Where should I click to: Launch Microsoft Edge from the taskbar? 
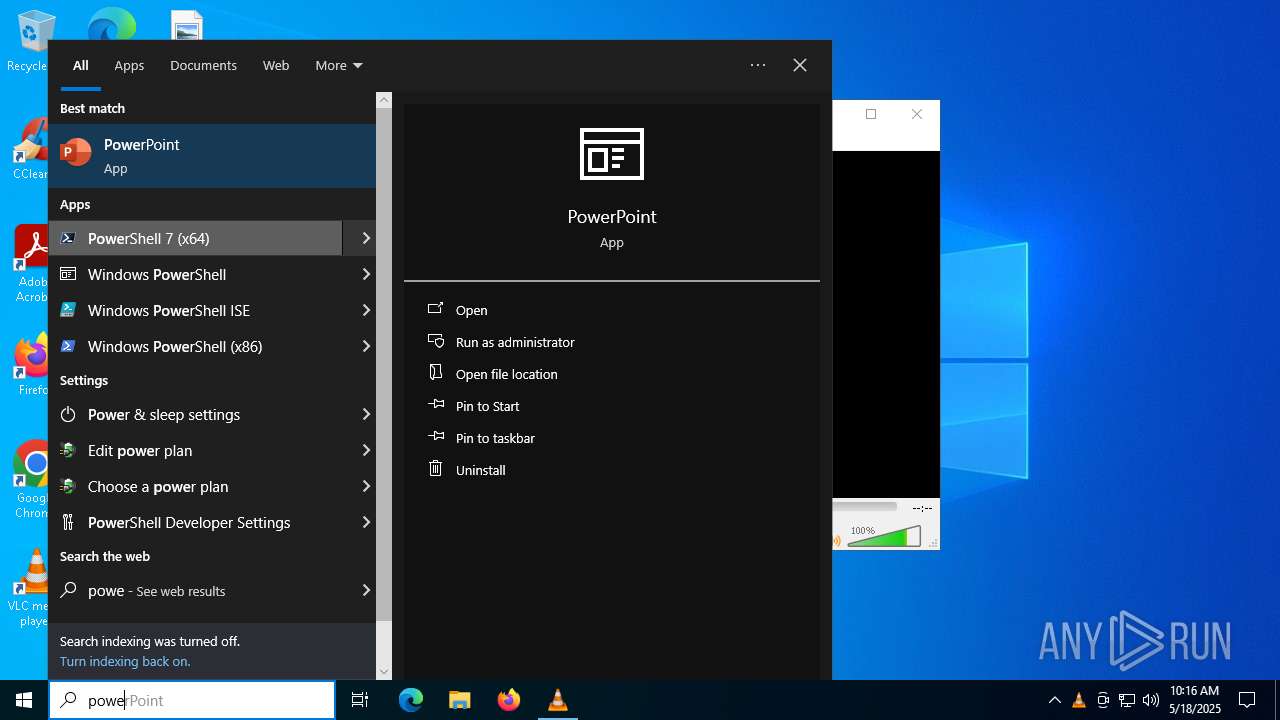pyautogui.click(x=411, y=700)
